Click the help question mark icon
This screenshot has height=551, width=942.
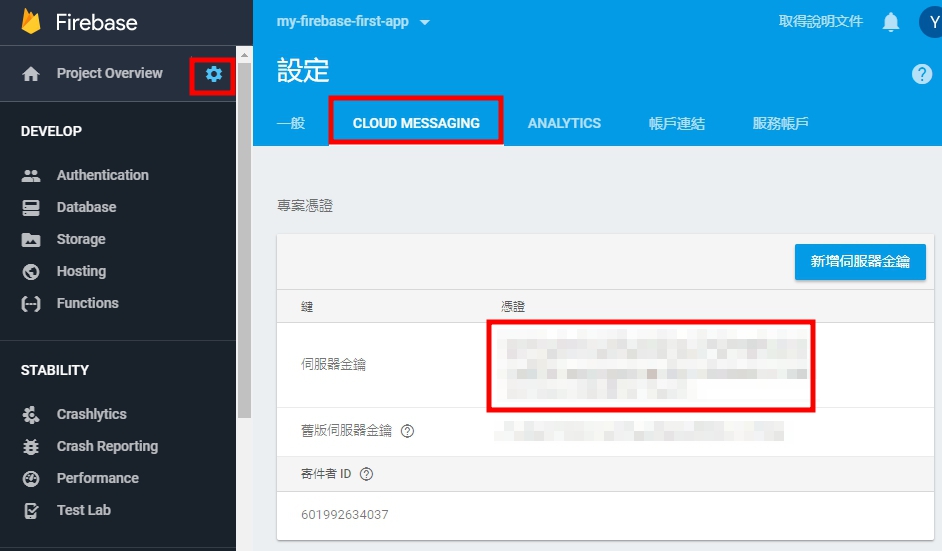pos(922,74)
